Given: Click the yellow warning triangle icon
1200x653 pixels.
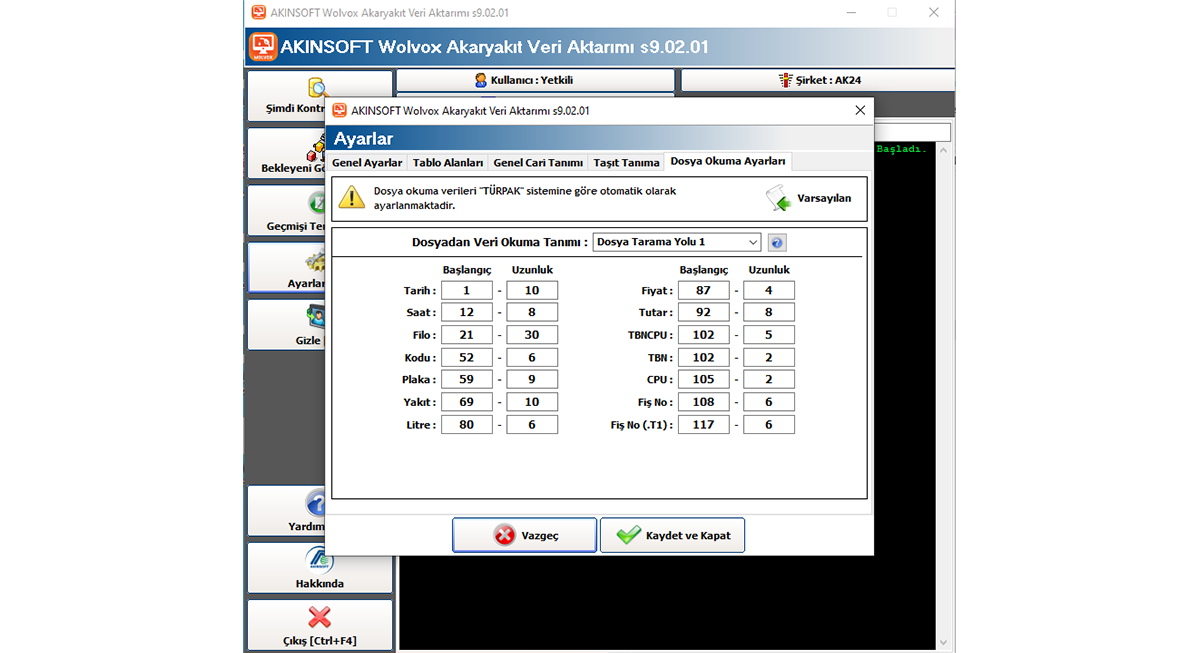Looking at the screenshot, I should click(x=351, y=197).
